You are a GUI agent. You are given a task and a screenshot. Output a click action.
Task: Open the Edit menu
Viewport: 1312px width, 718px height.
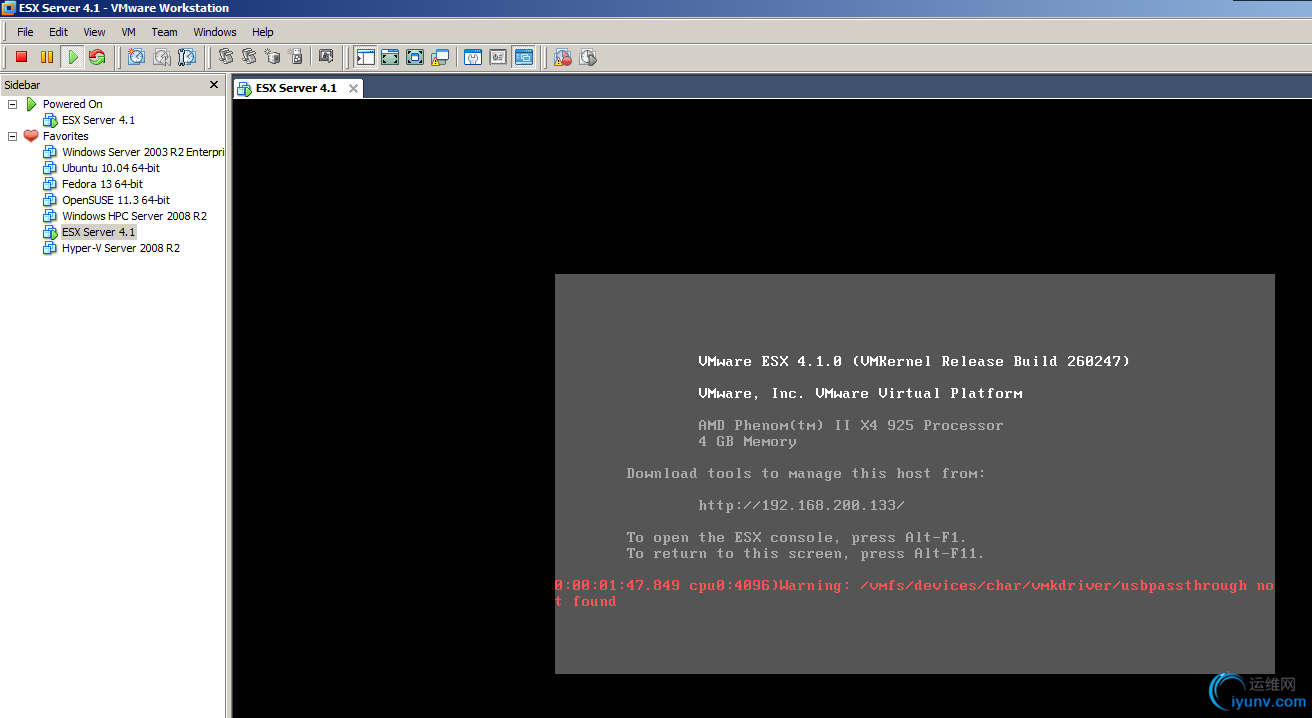tap(59, 32)
